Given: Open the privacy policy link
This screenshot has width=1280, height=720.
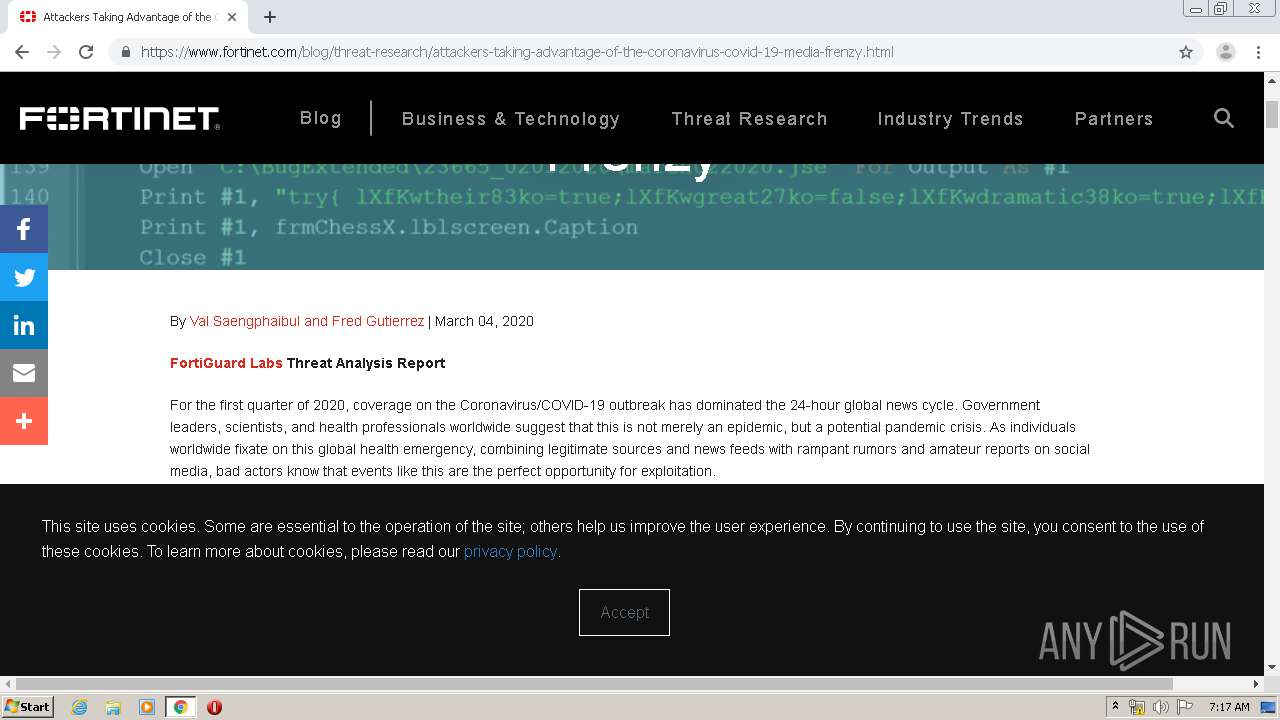Looking at the screenshot, I should click(510, 551).
